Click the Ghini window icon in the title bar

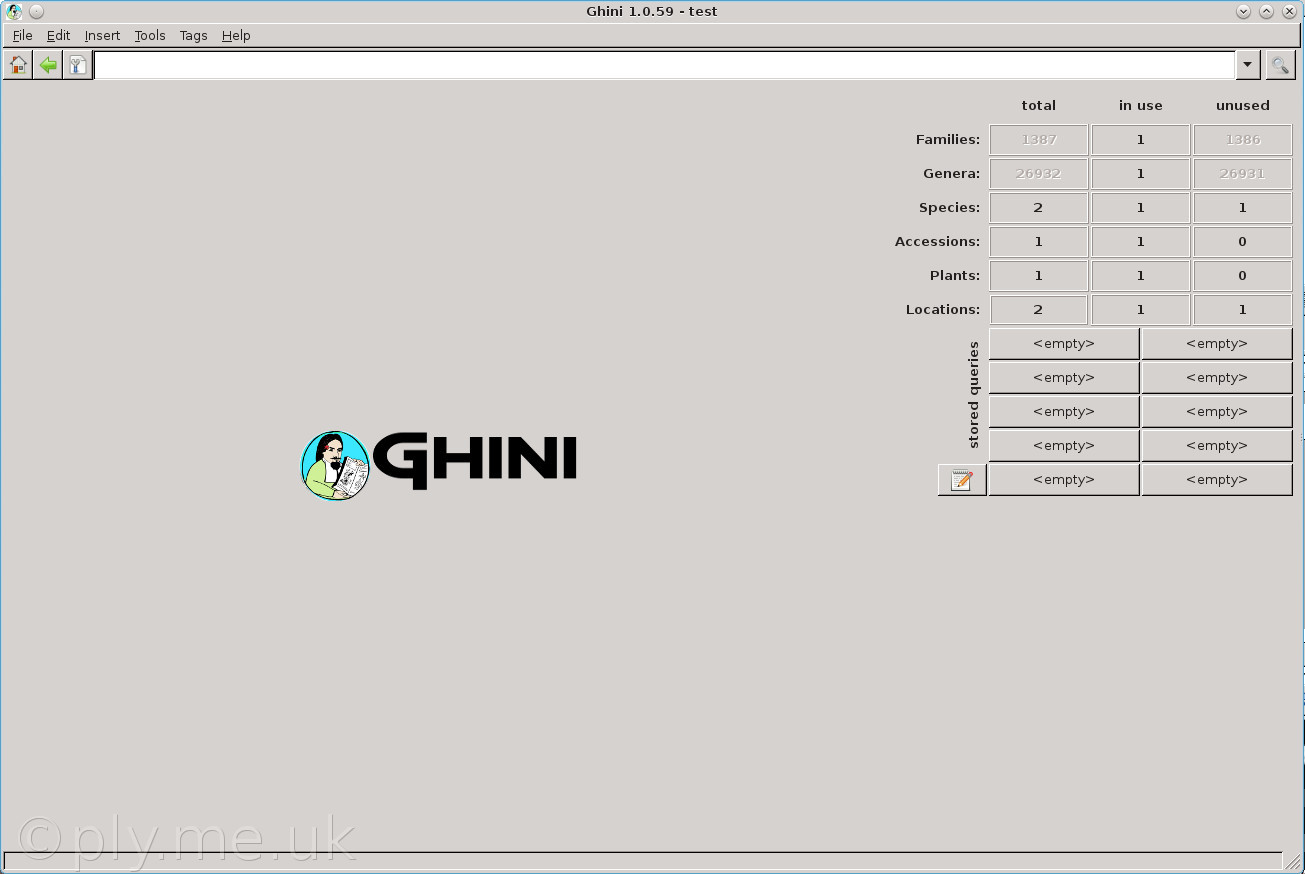point(14,12)
